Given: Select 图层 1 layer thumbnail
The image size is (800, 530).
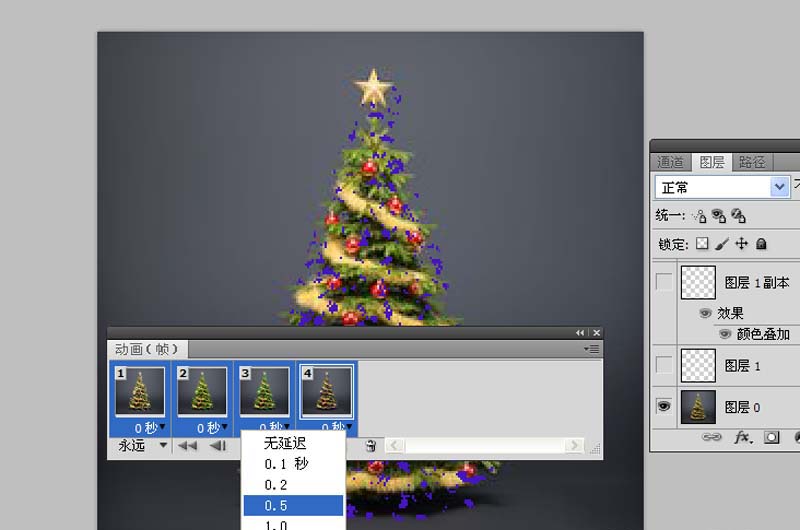Looking at the screenshot, I should (698, 365).
